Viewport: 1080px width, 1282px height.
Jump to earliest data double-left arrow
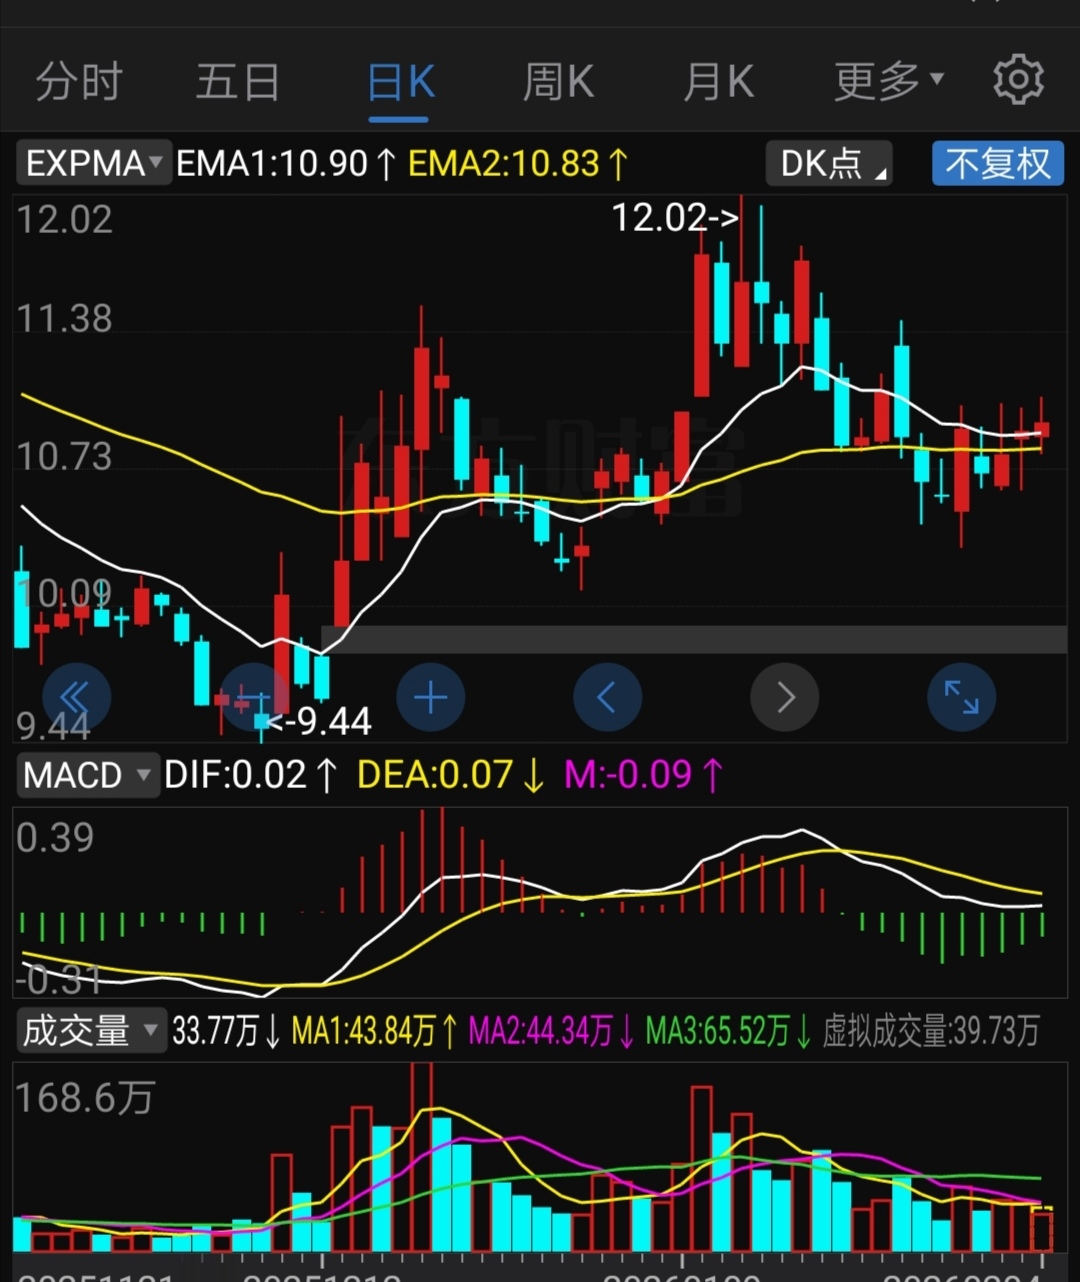point(76,697)
